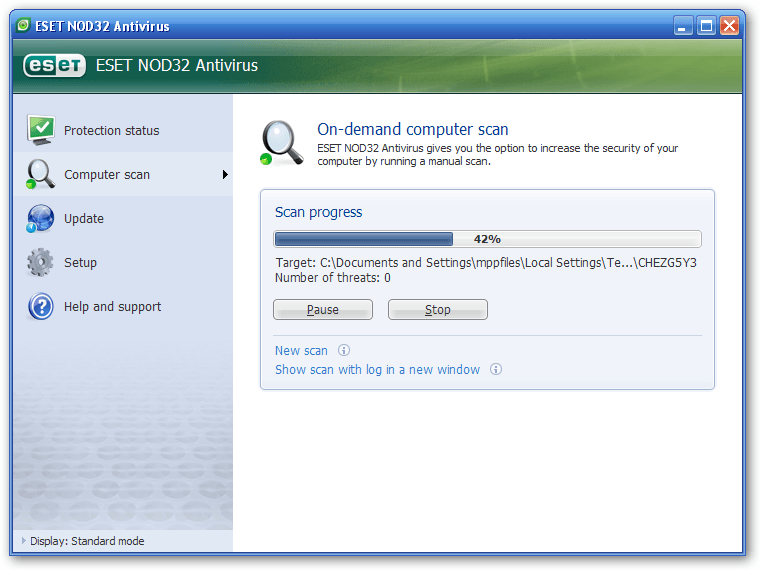
Task: Expand the Display: Standard mode triangle
Action: [23, 540]
